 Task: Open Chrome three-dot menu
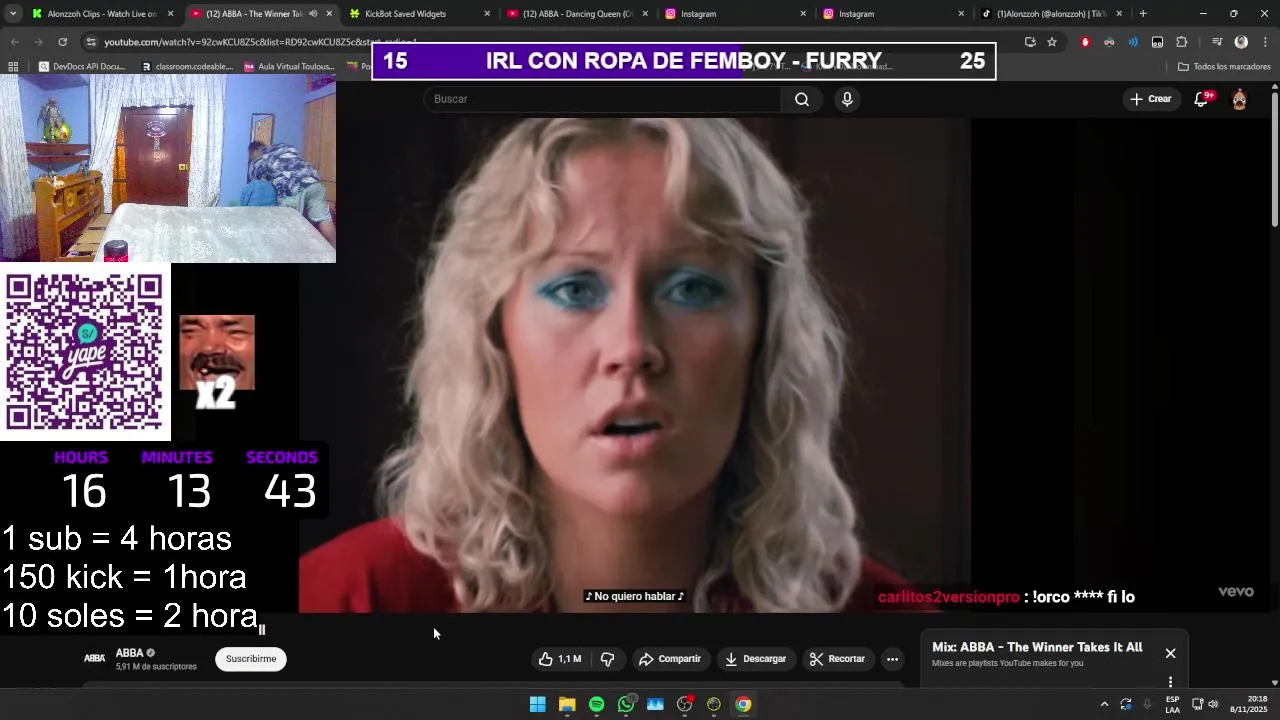click(x=1265, y=42)
